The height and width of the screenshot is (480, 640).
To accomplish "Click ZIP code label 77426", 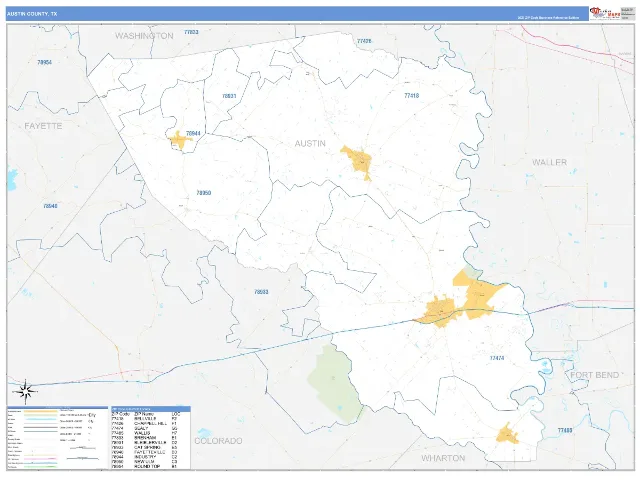I will pyautogui.click(x=364, y=41).
